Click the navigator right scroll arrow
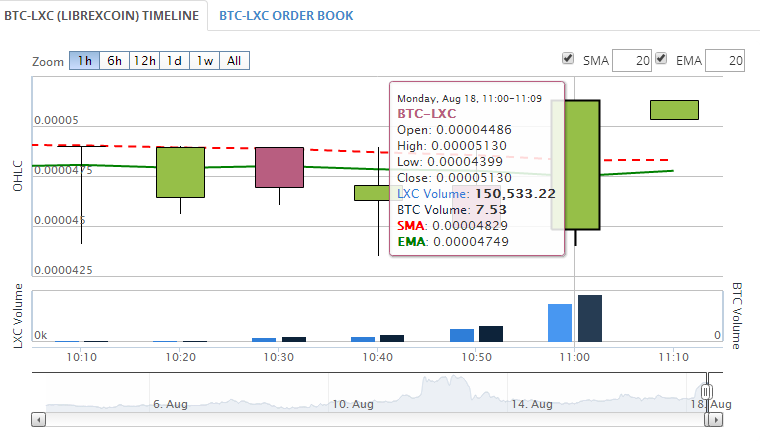Viewport: 764px width, 446px height. (715, 419)
